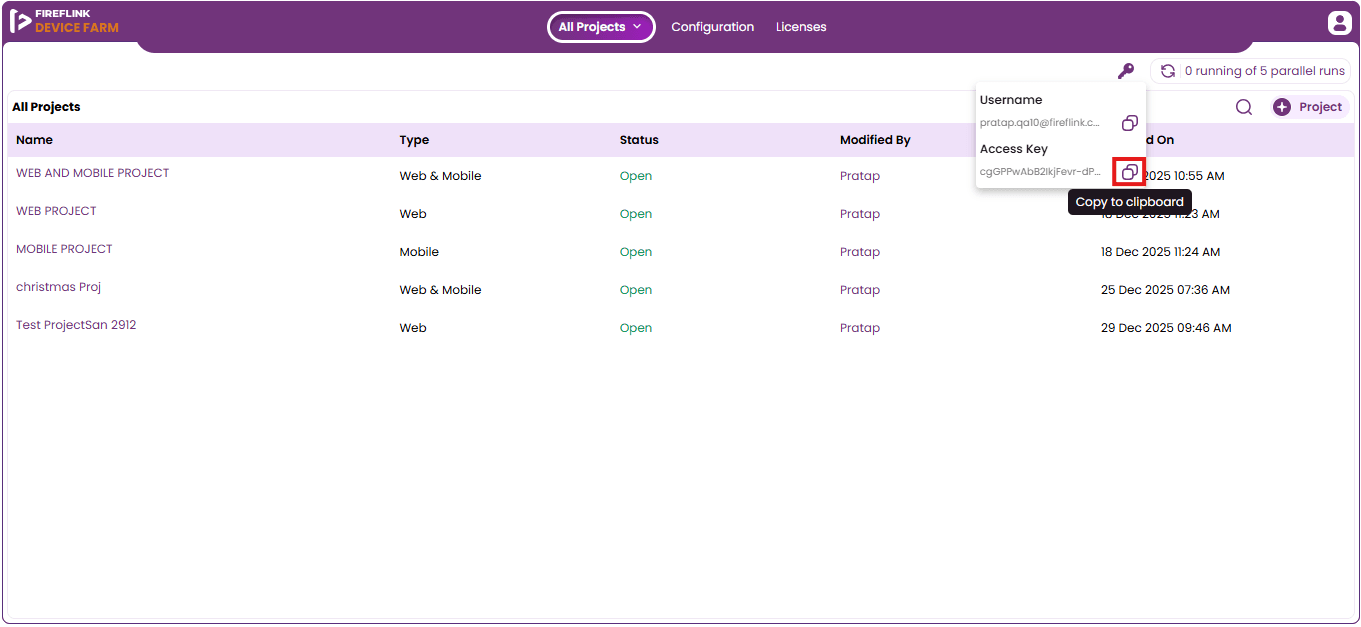The width and height of the screenshot is (1361, 627).
Task: Click Open status of MOBILE PROJECT row
Action: pos(636,252)
